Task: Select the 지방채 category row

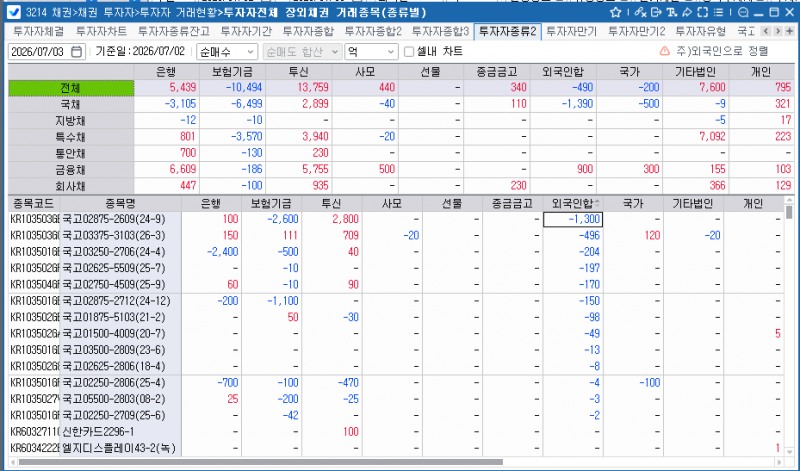Action: point(71,120)
